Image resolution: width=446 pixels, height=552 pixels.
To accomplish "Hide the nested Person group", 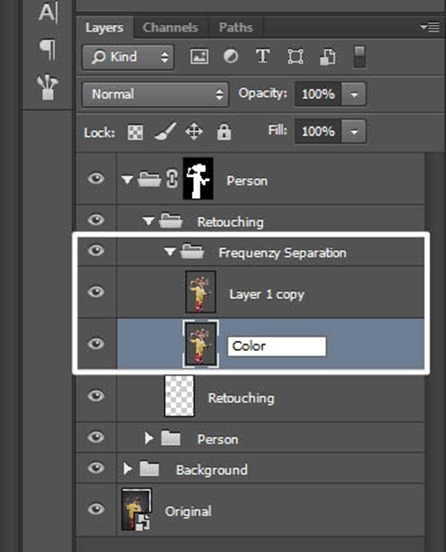I will 96,437.
